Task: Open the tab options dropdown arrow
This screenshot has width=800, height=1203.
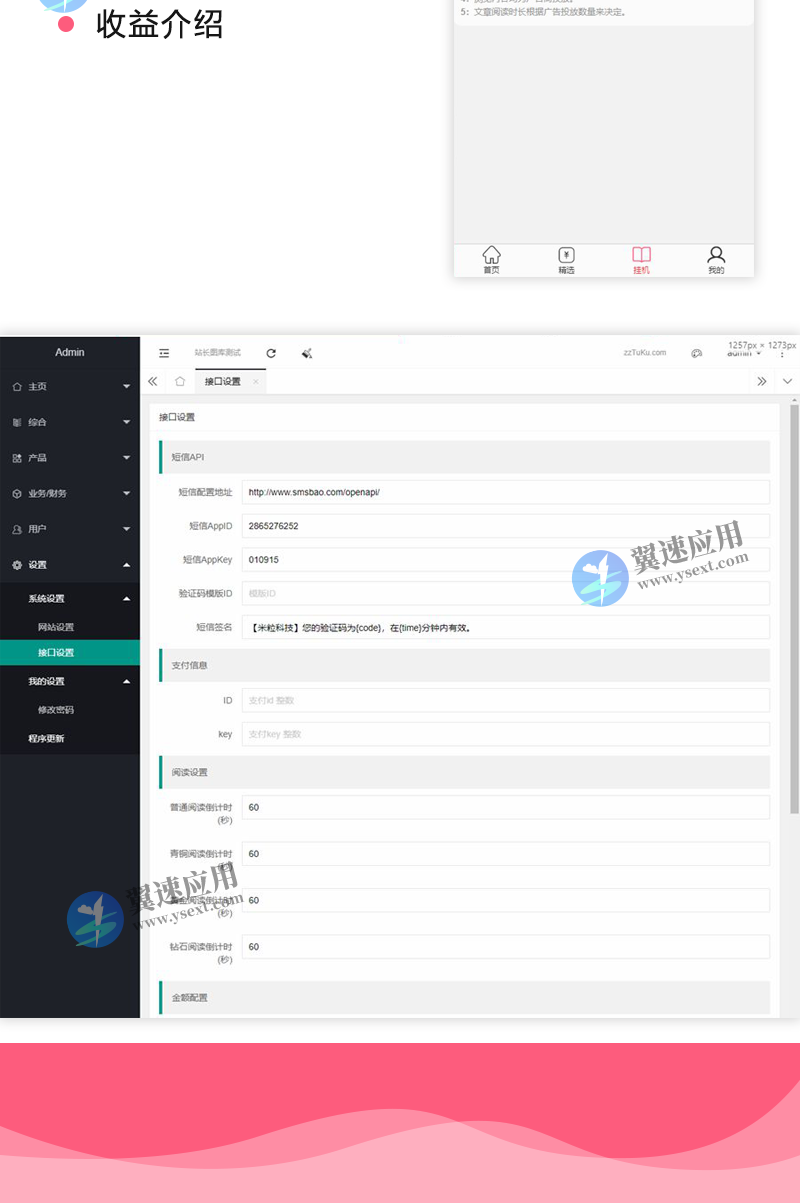Action: (x=787, y=381)
